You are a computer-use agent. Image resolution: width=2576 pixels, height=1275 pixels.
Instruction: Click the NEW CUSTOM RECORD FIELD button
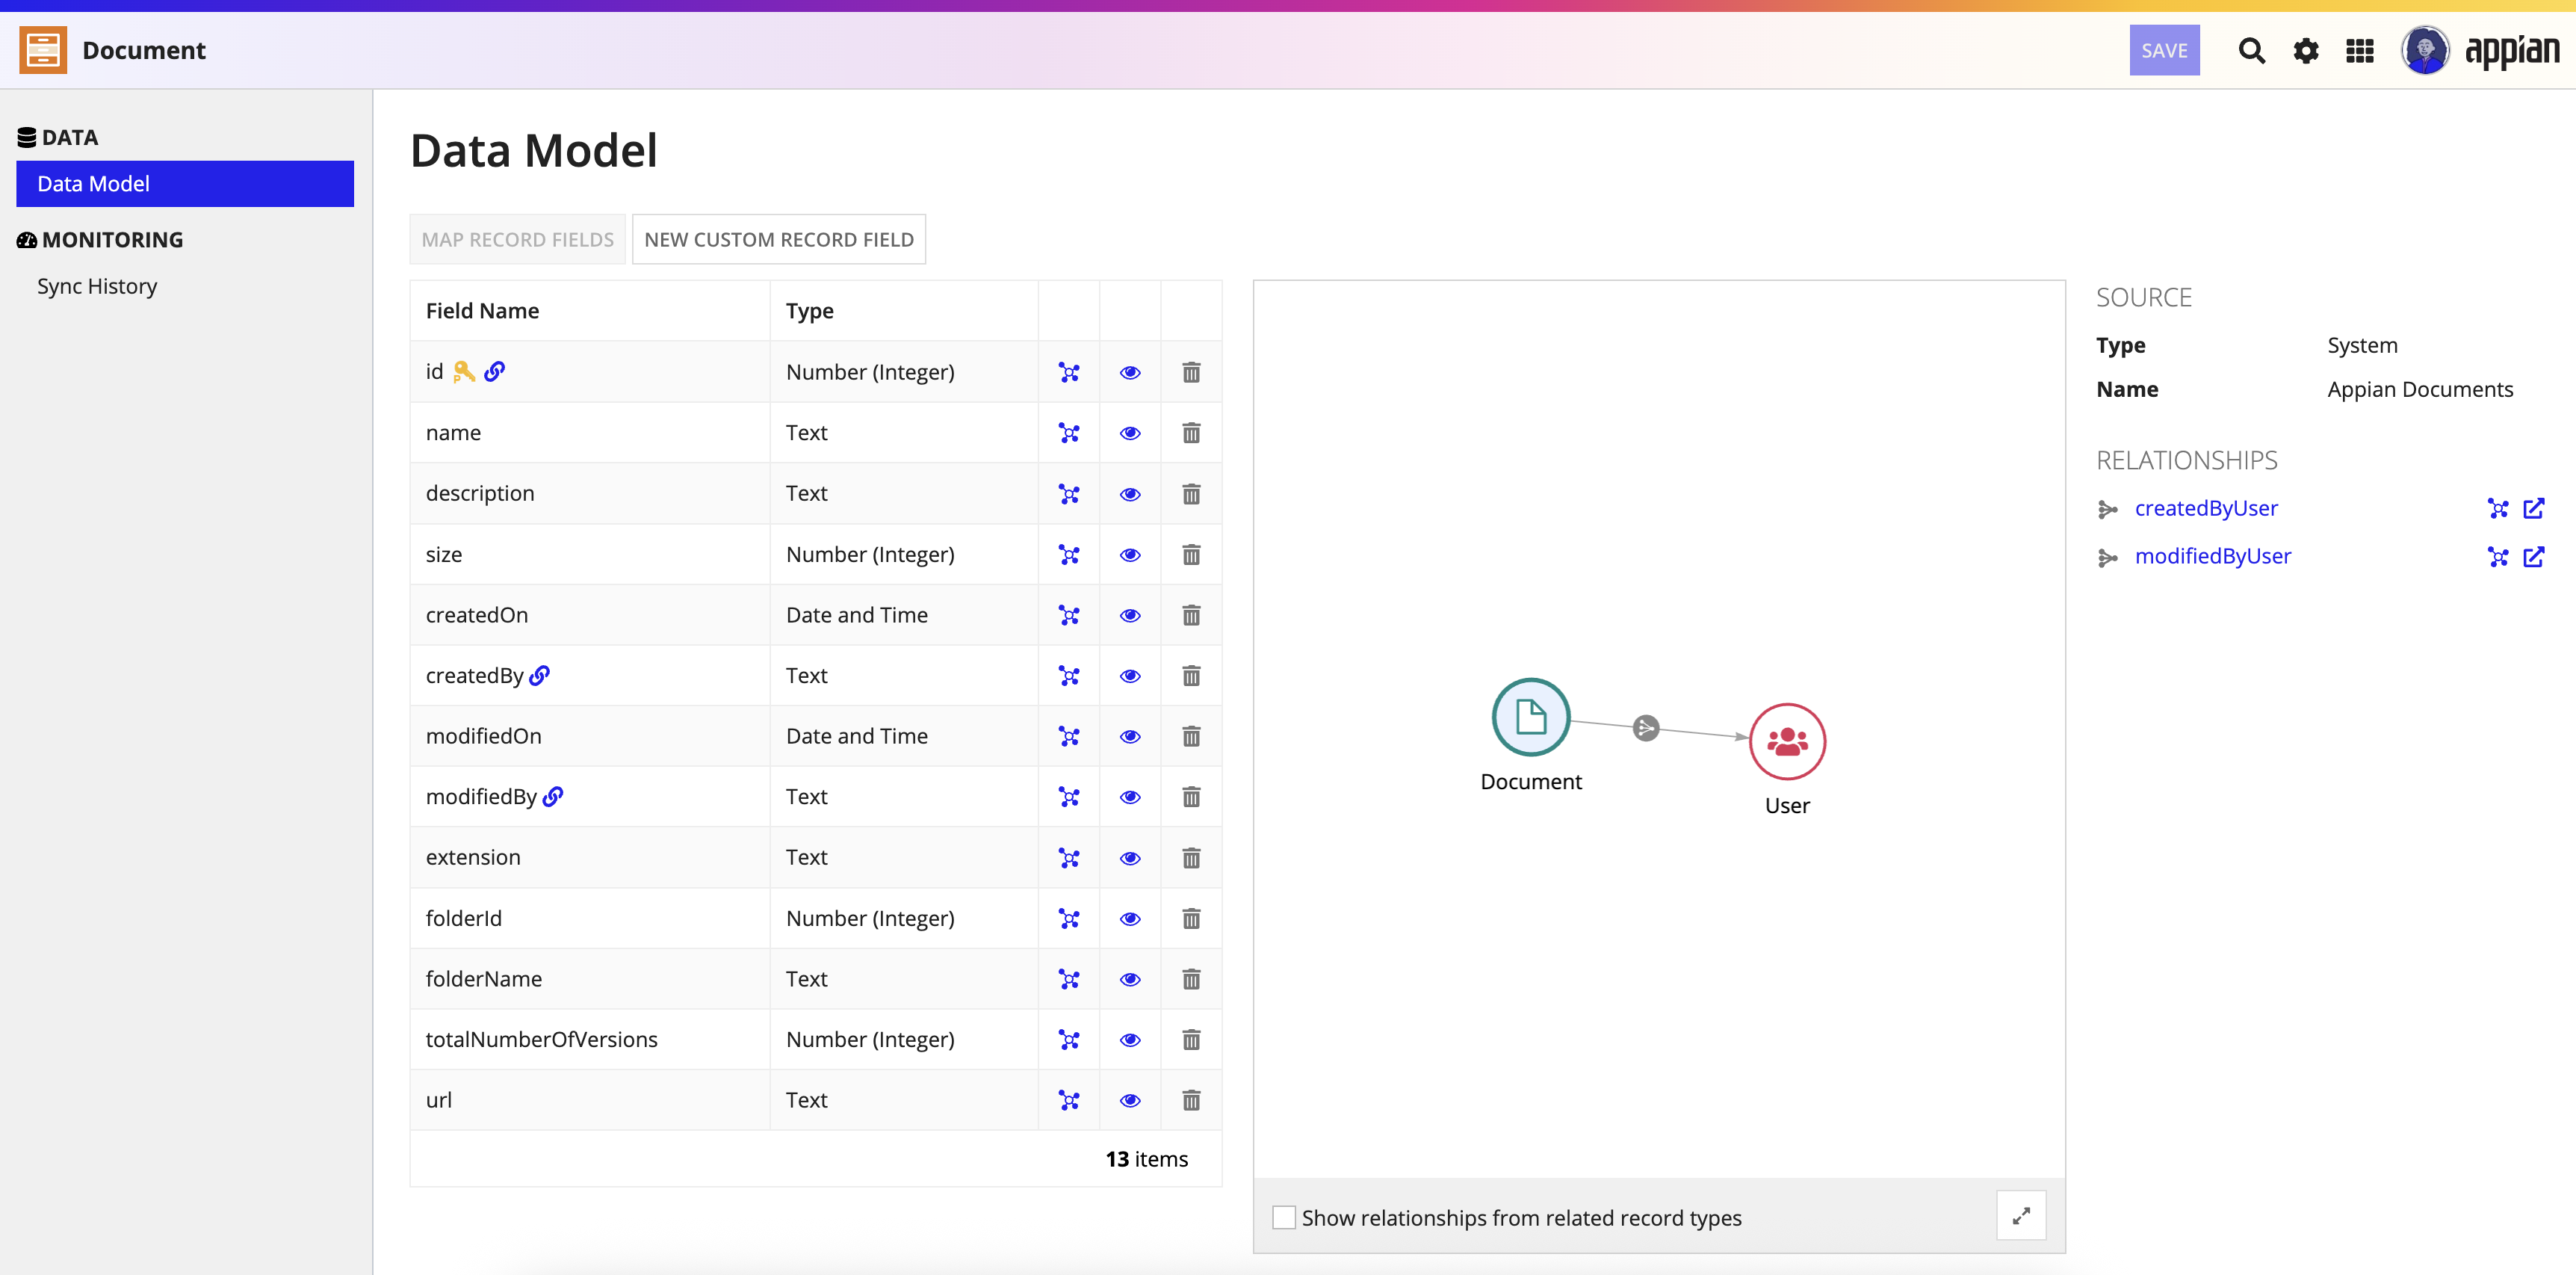tap(779, 239)
